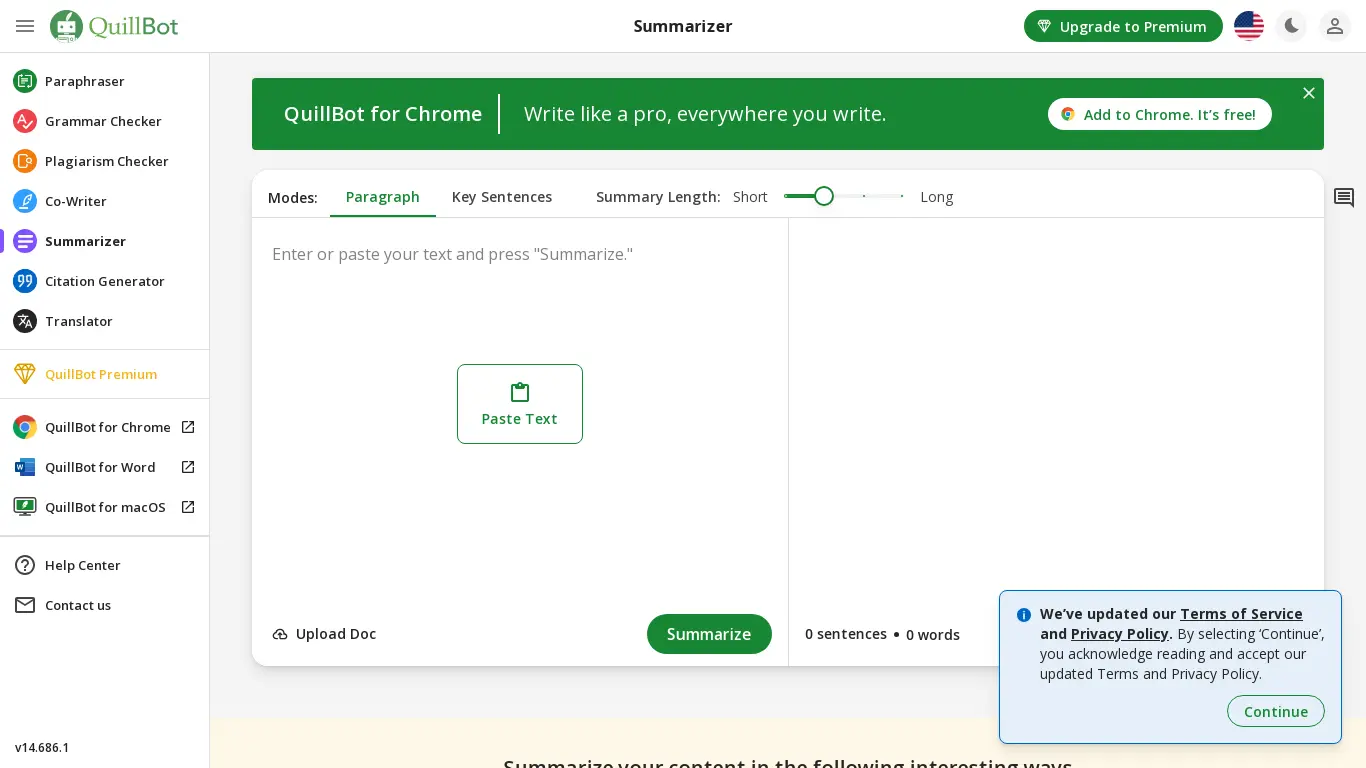Open QuillBot Premium sidebar label
Viewport: 1366px width, 768px height.
(x=101, y=374)
